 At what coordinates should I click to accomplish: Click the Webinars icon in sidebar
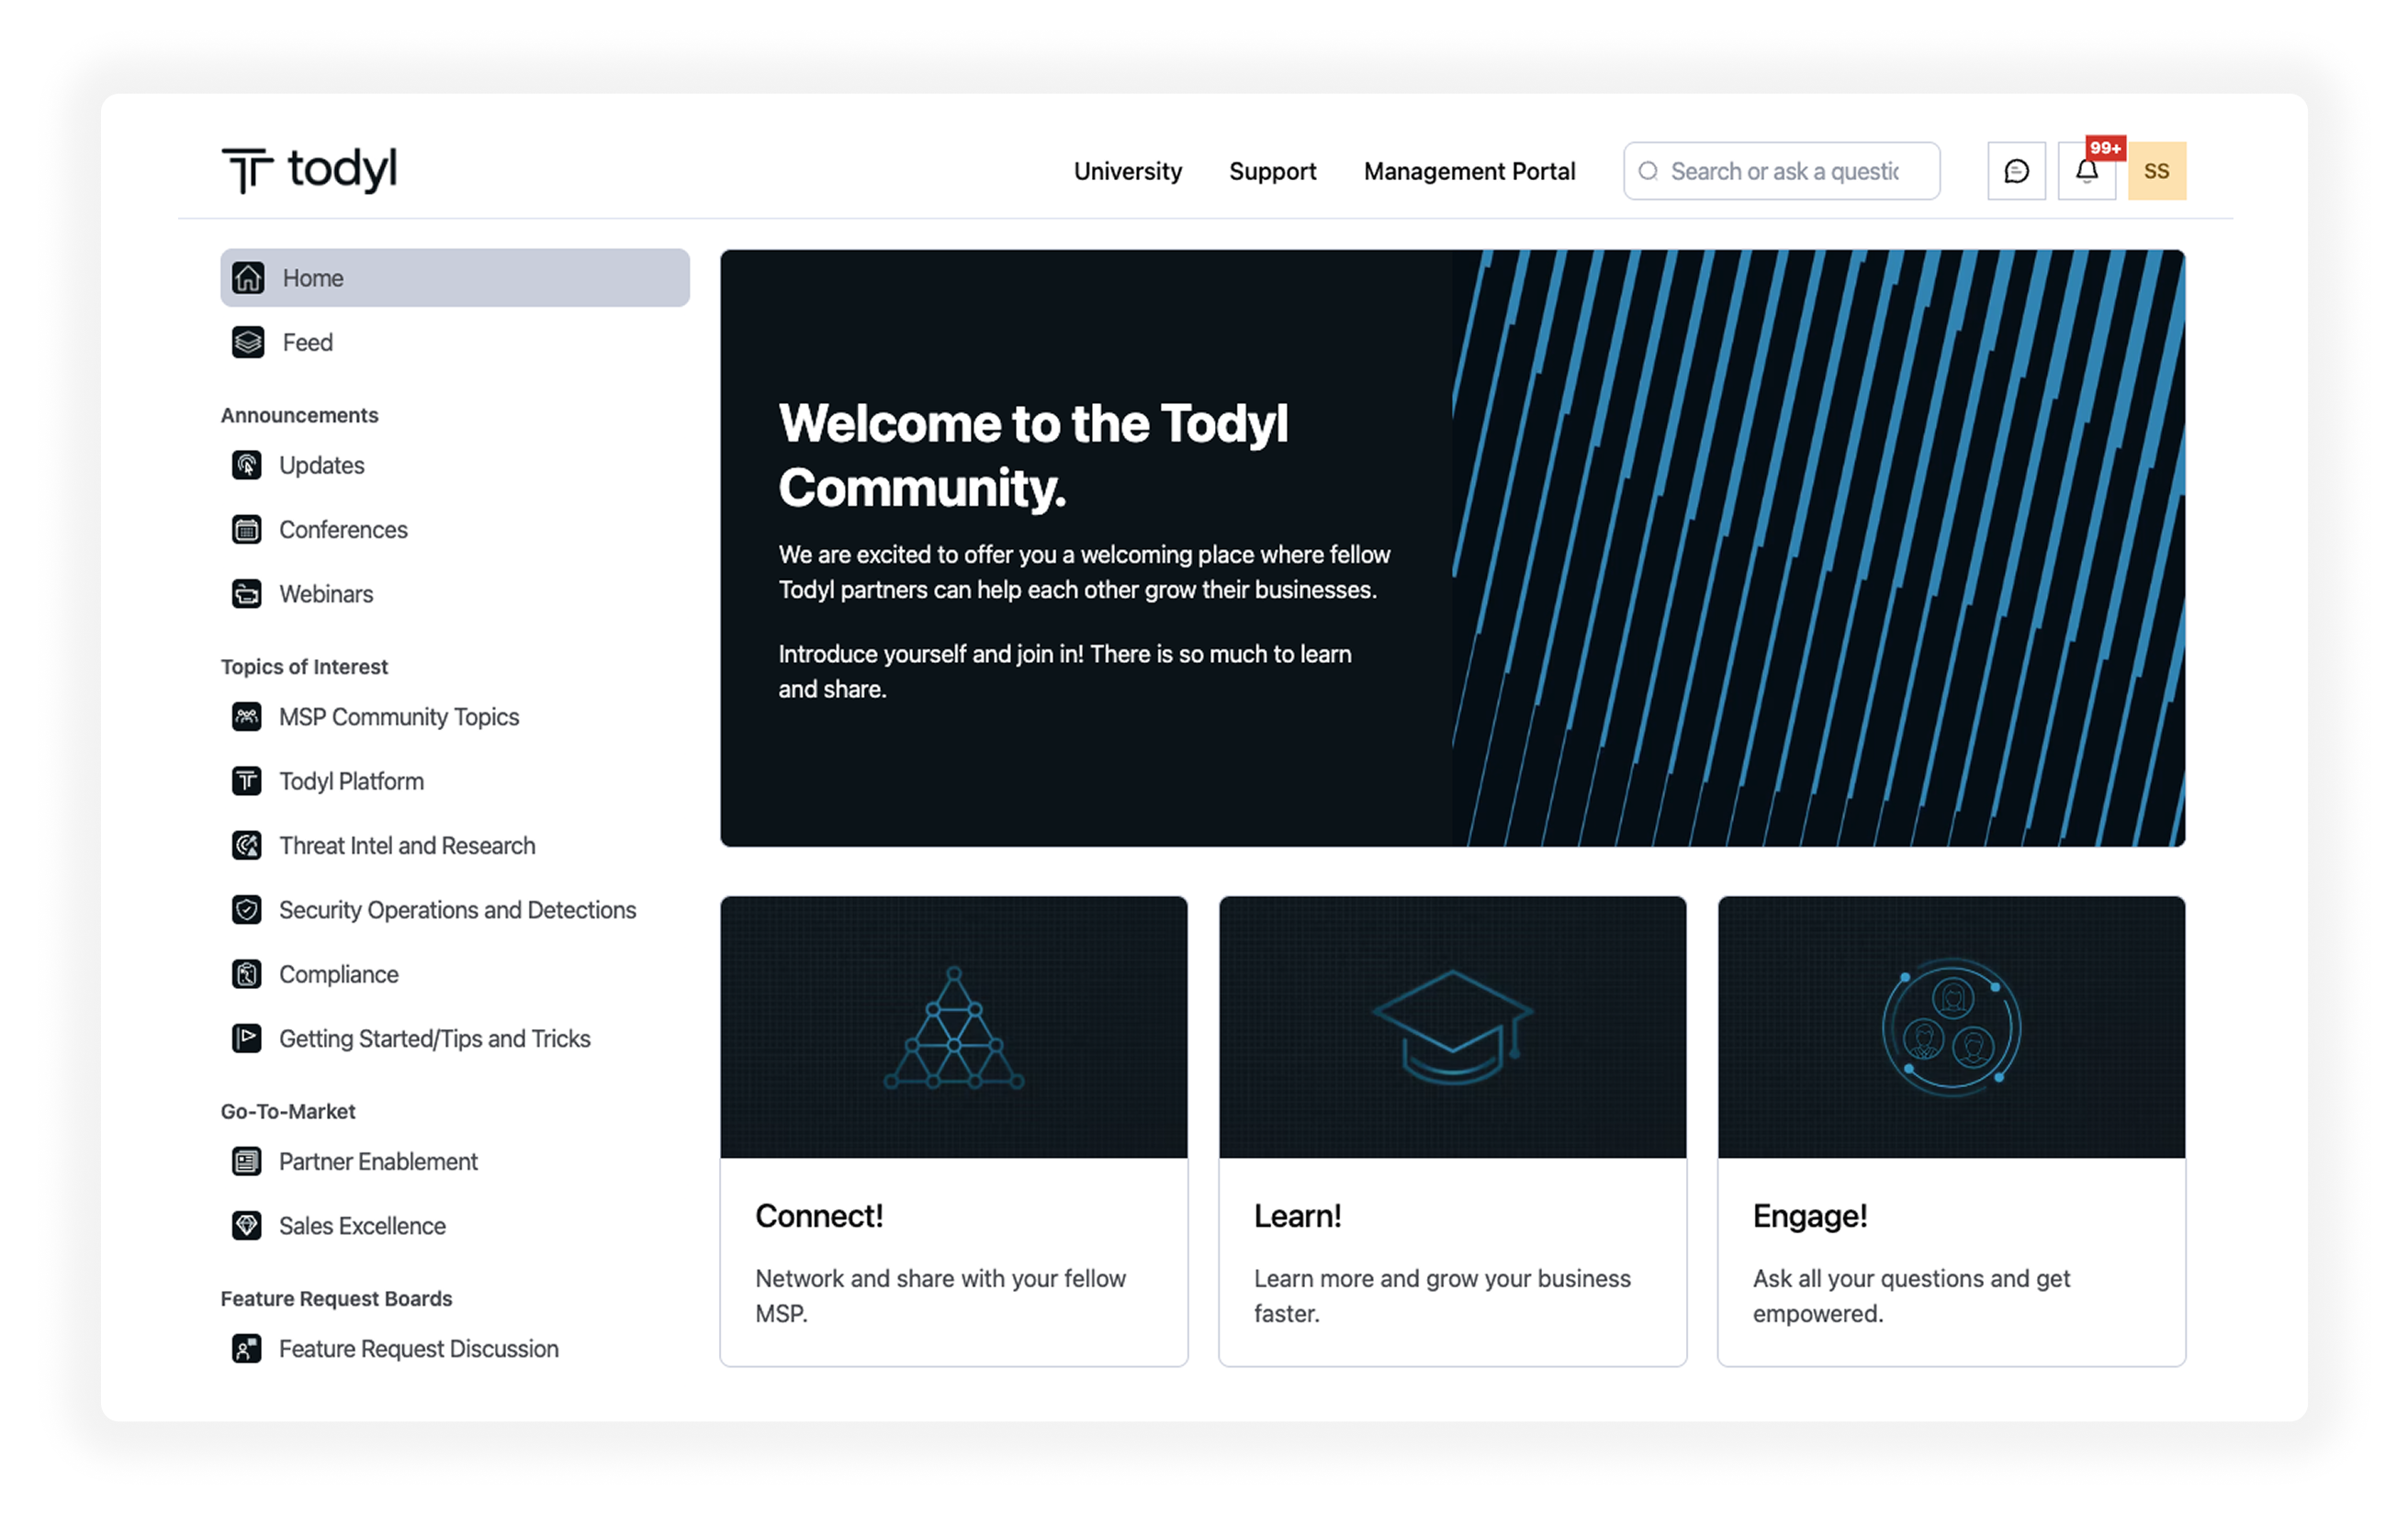pos(247,594)
